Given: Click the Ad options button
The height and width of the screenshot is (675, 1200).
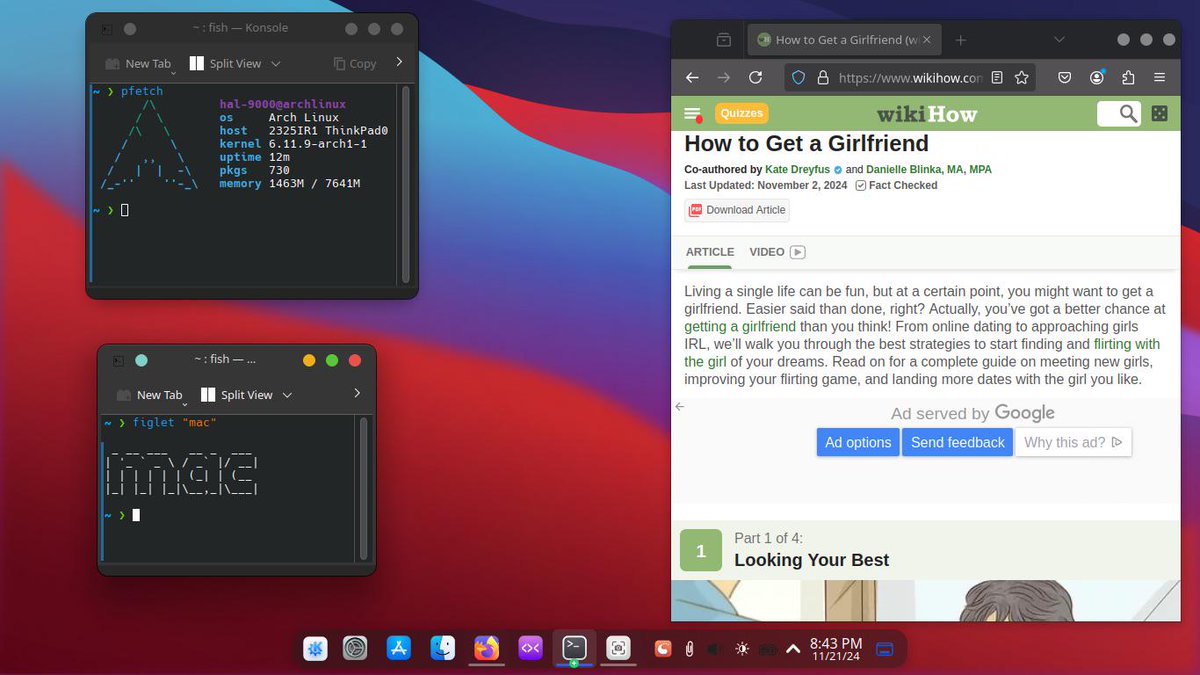Looking at the screenshot, I should pyautogui.click(x=858, y=442).
